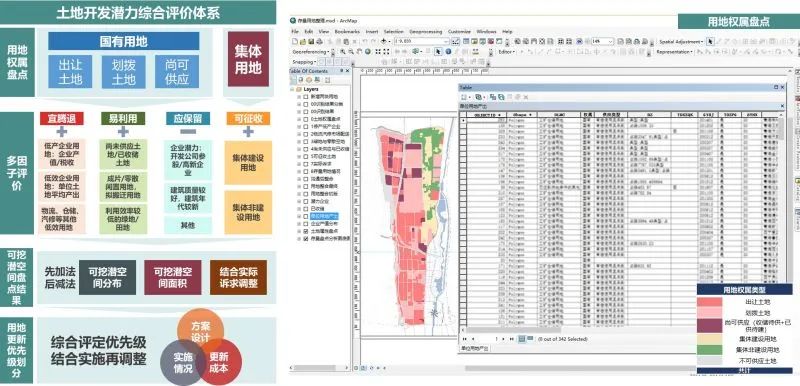Open the Snapping dropdown menu
800x386 pixels.
click(305, 62)
